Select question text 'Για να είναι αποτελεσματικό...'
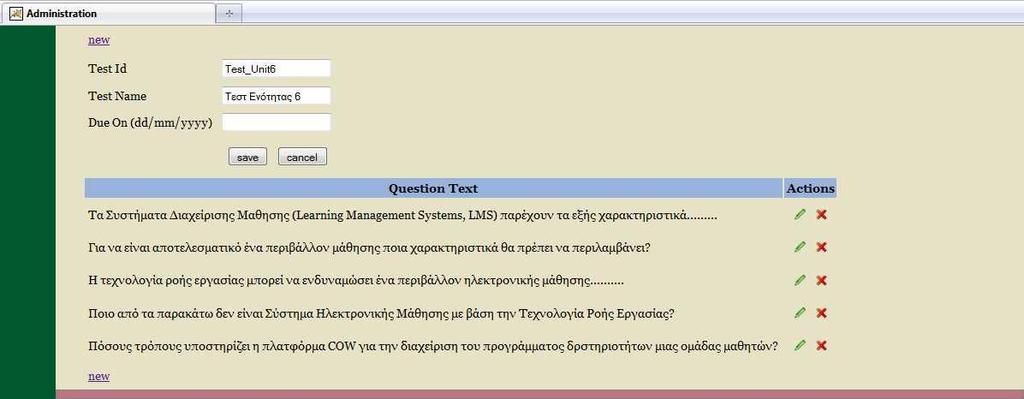 coord(368,248)
